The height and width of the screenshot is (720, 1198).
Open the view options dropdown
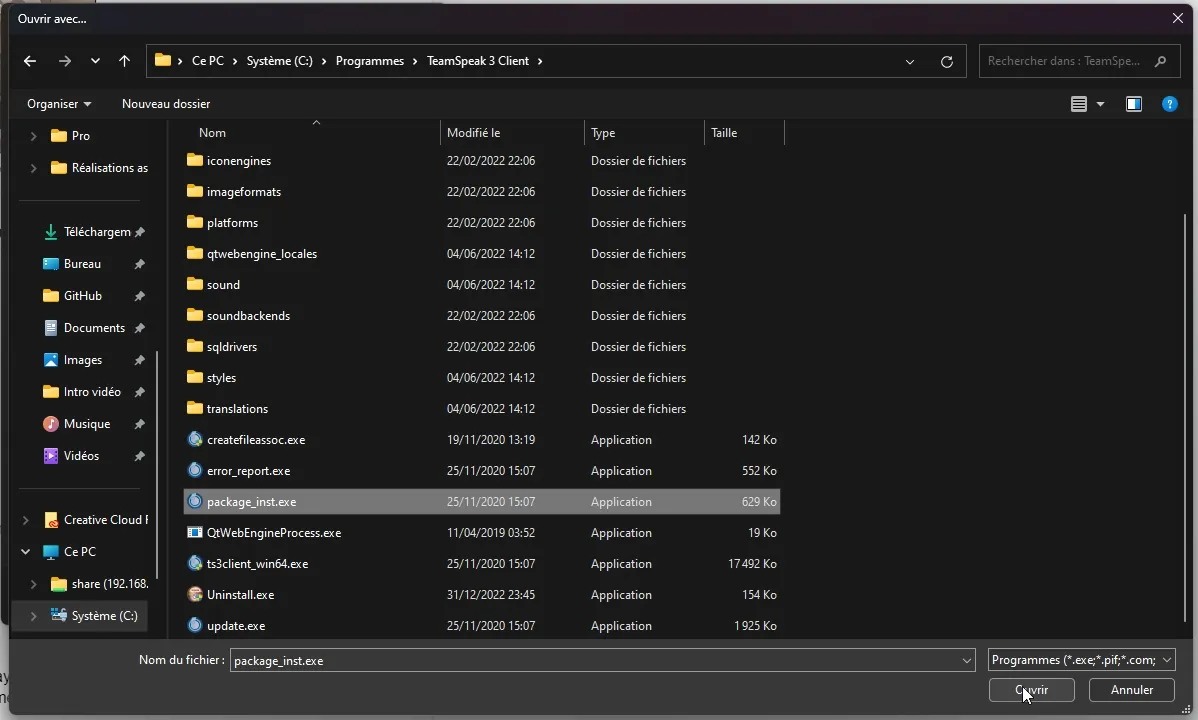click(x=1100, y=104)
